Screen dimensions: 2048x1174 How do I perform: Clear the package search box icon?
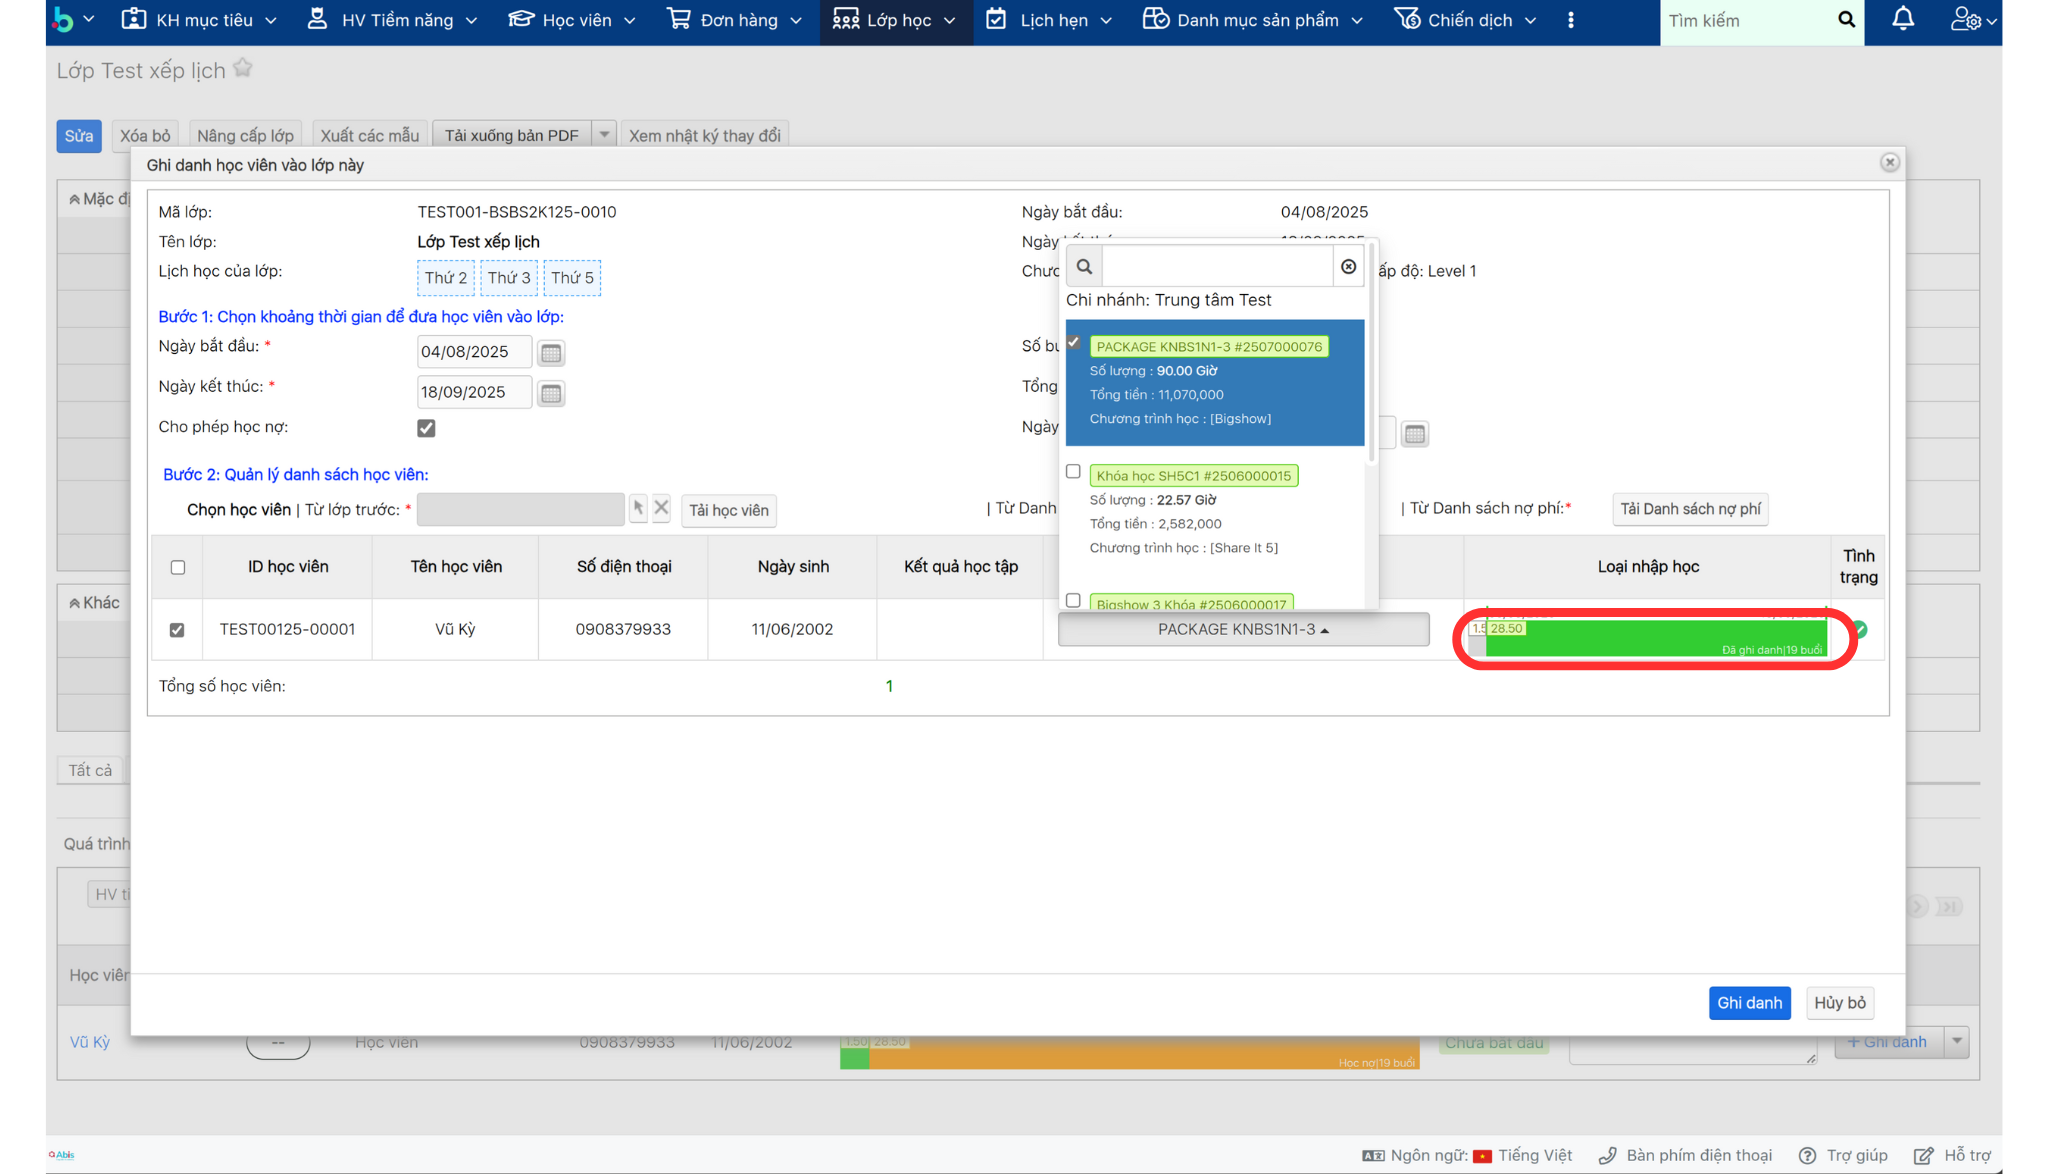[1348, 267]
